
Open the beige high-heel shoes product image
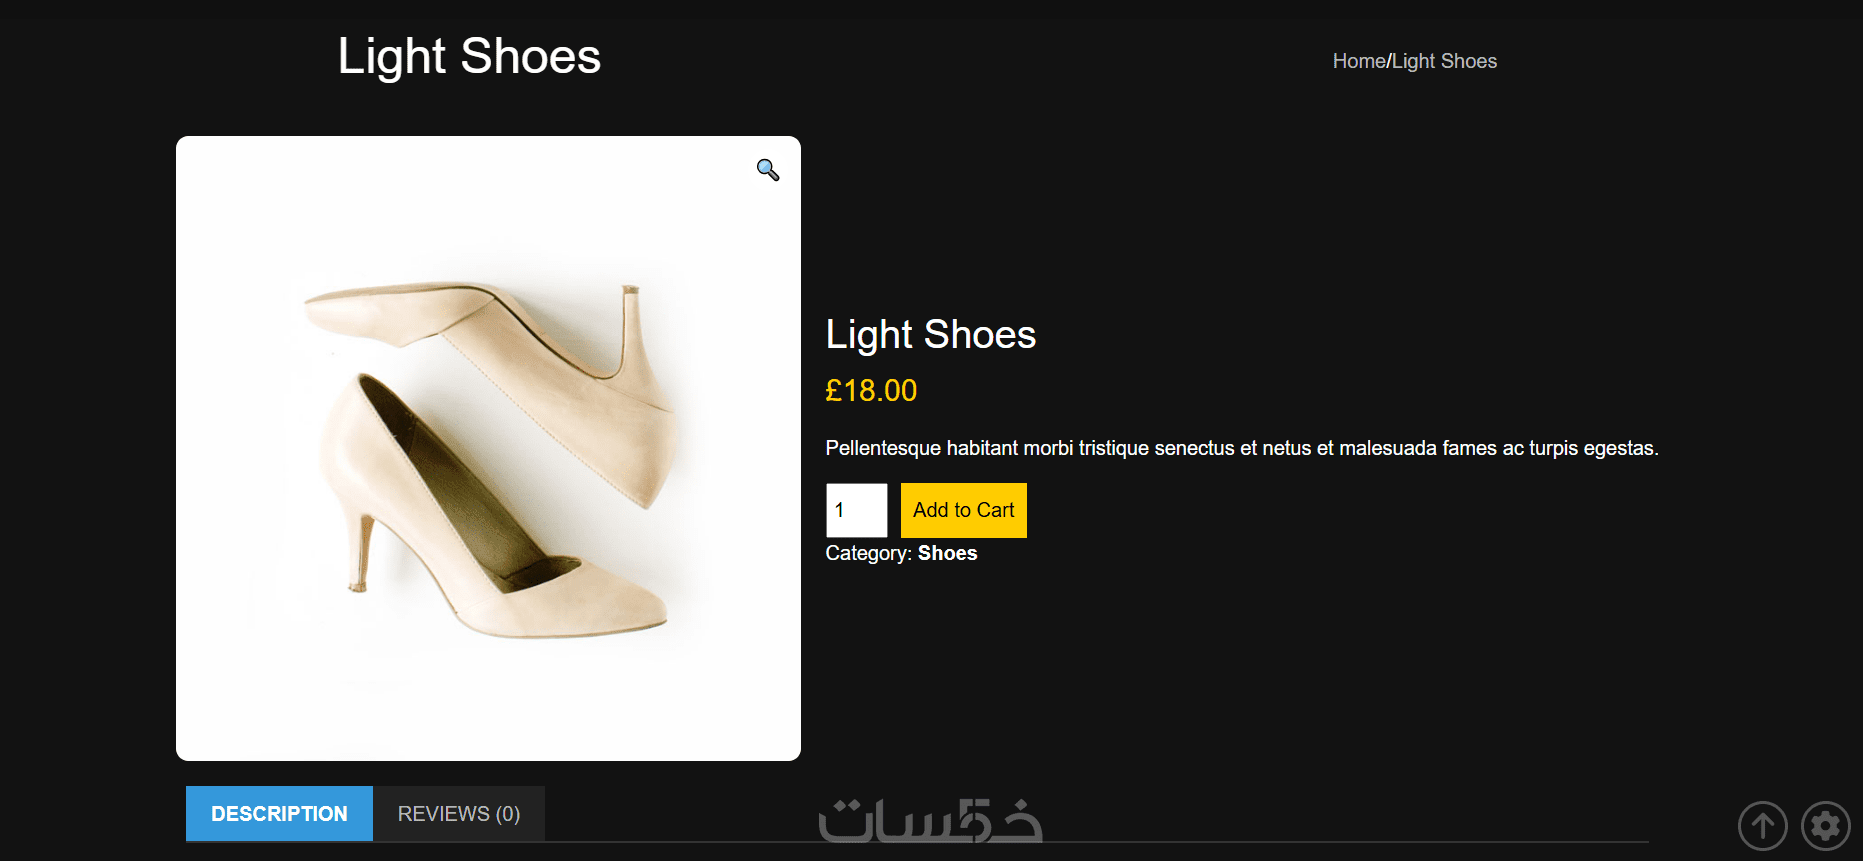(488, 448)
